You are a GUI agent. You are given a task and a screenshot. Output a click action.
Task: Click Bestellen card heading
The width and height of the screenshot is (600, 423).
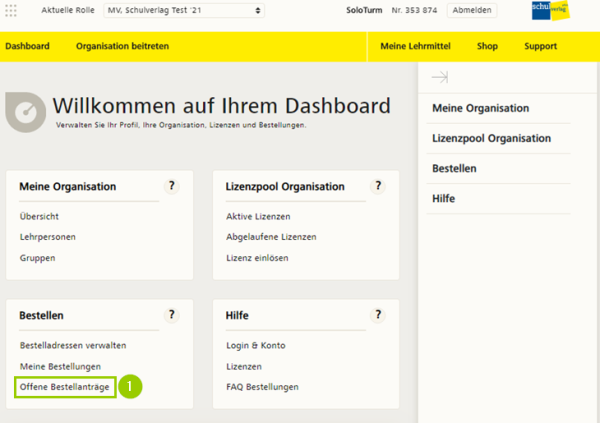pyautogui.click(x=41, y=315)
